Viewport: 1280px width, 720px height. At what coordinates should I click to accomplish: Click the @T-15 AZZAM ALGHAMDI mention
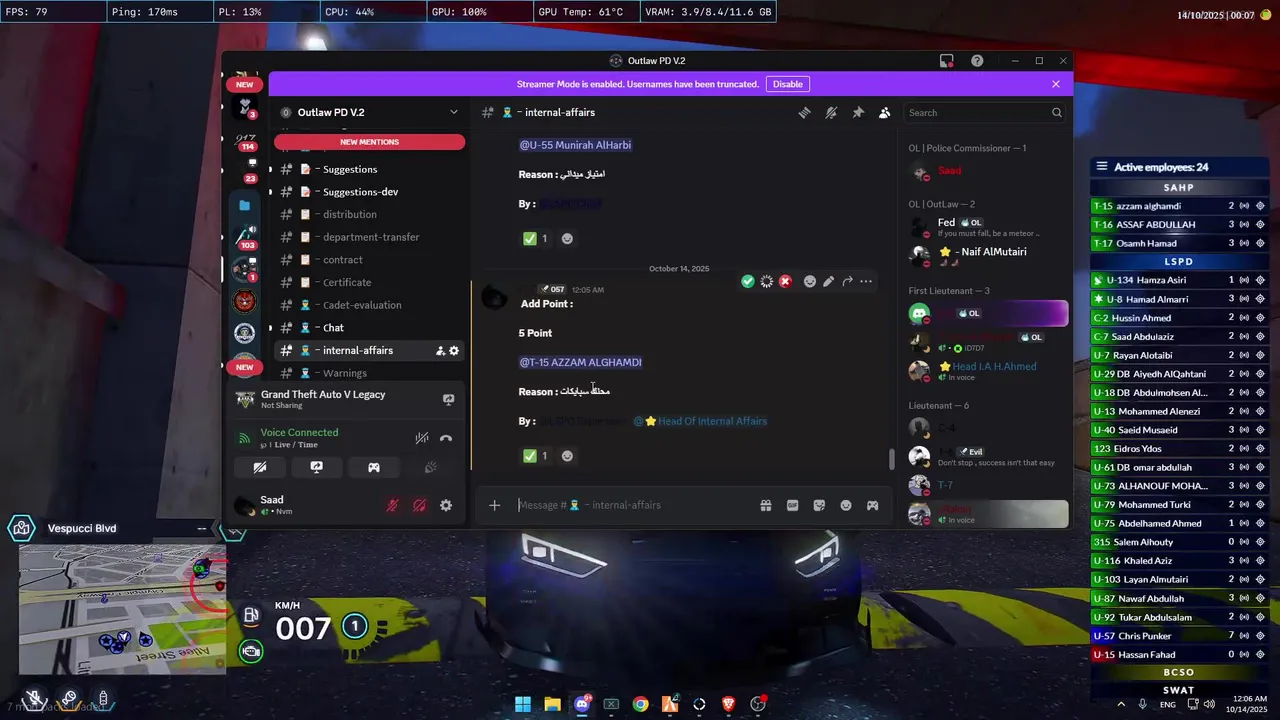pyautogui.click(x=580, y=362)
